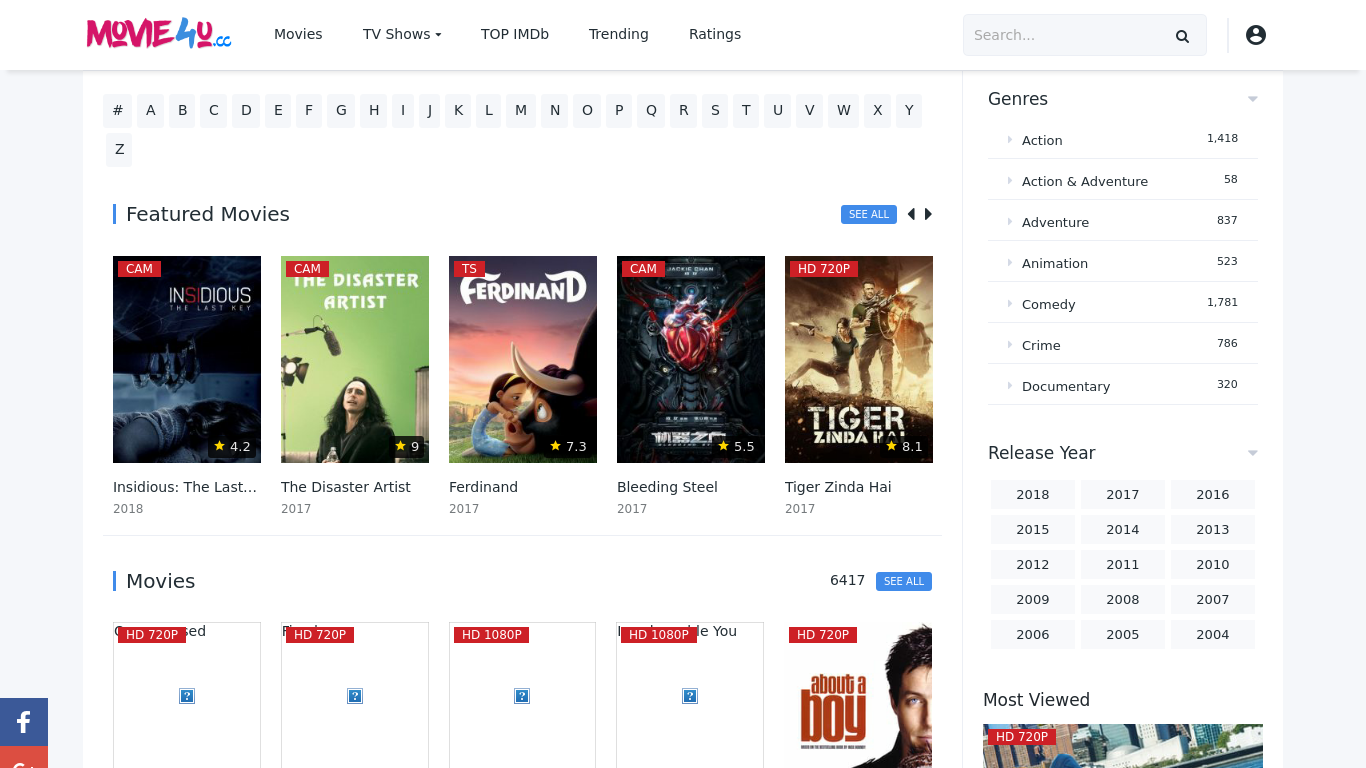This screenshot has height=768, width=1366.
Task: Collapse the Release Year section arrow
Action: (1252, 453)
